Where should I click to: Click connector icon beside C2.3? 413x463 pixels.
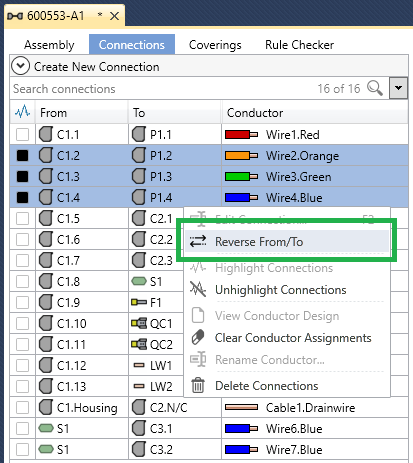[x=139, y=260]
